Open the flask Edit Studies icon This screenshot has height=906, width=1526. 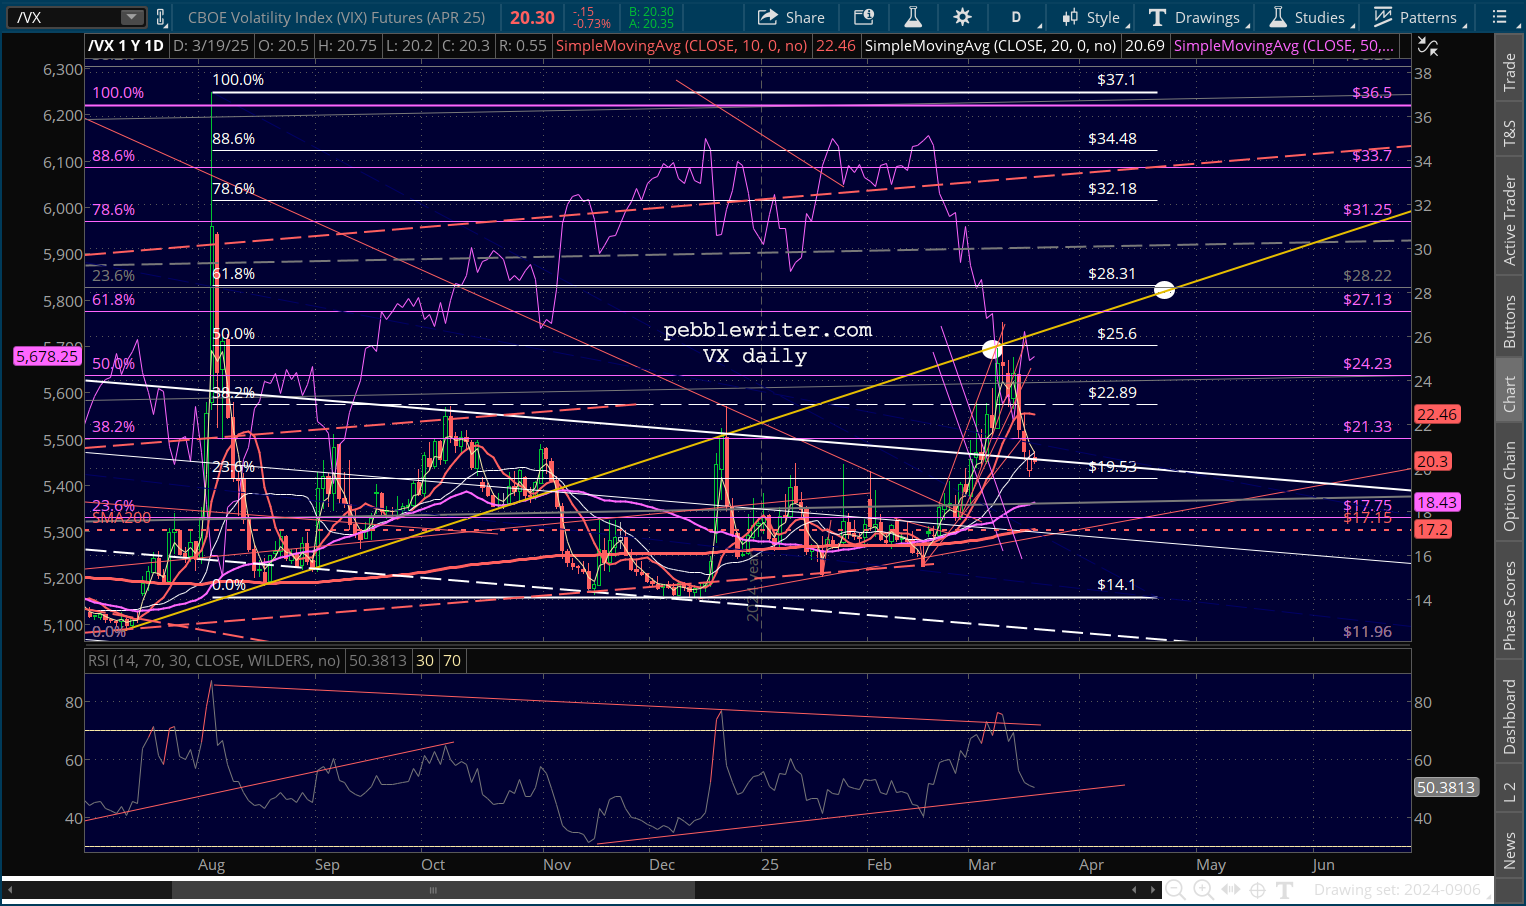pos(912,17)
